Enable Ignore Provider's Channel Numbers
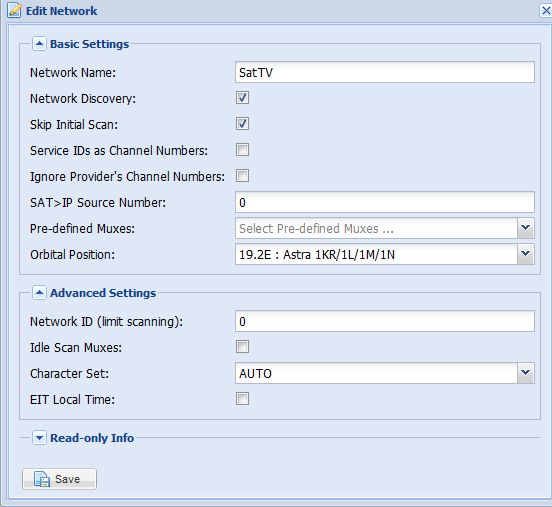552x507 pixels. (x=242, y=176)
